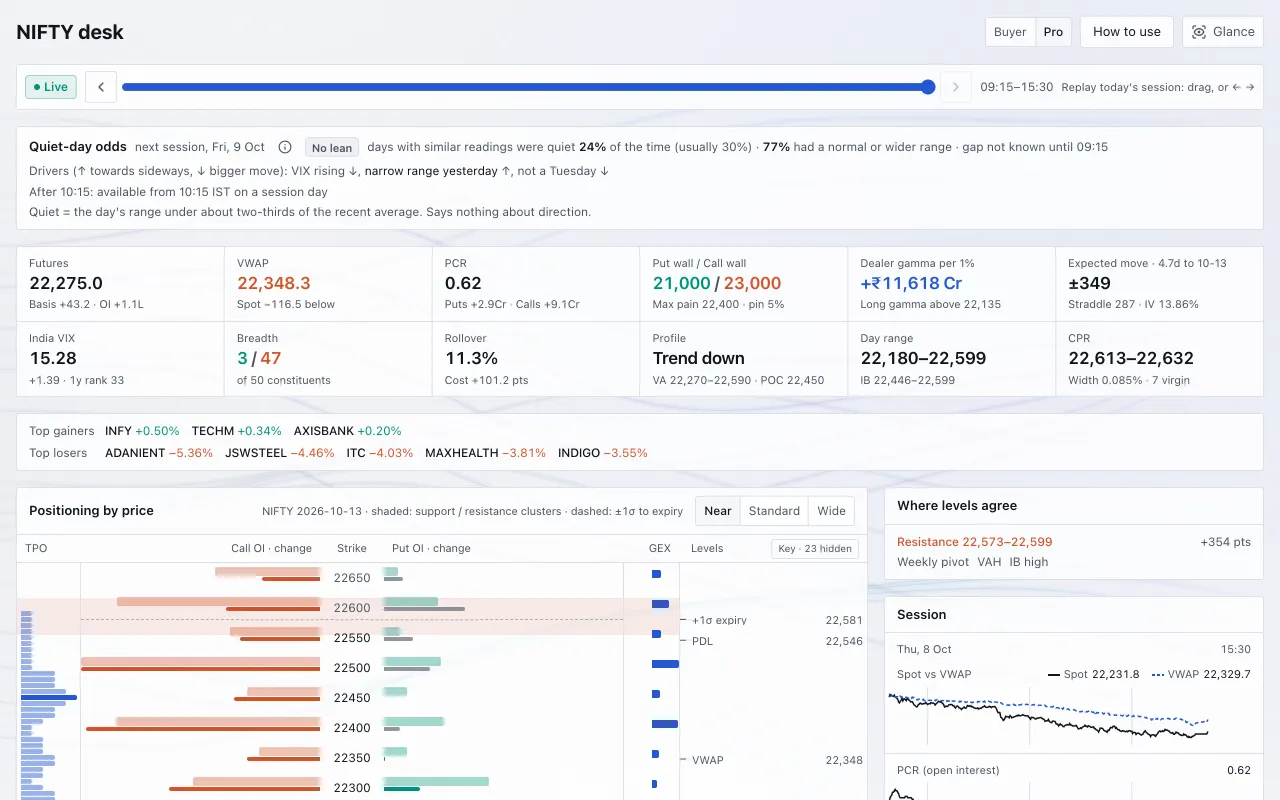The height and width of the screenshot is (800, 1280).
Task: Click the Profile value Trend down
Action: tap(699, 358)
